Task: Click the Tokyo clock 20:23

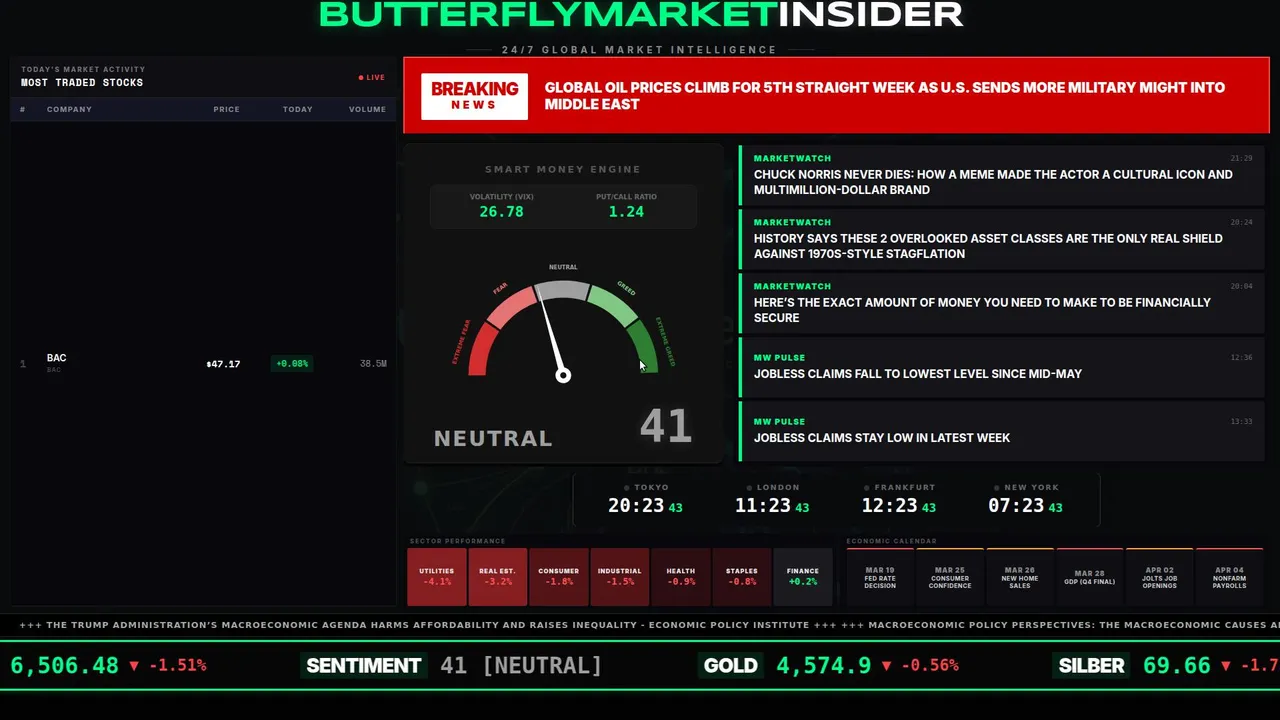Action: click(636, 506)
